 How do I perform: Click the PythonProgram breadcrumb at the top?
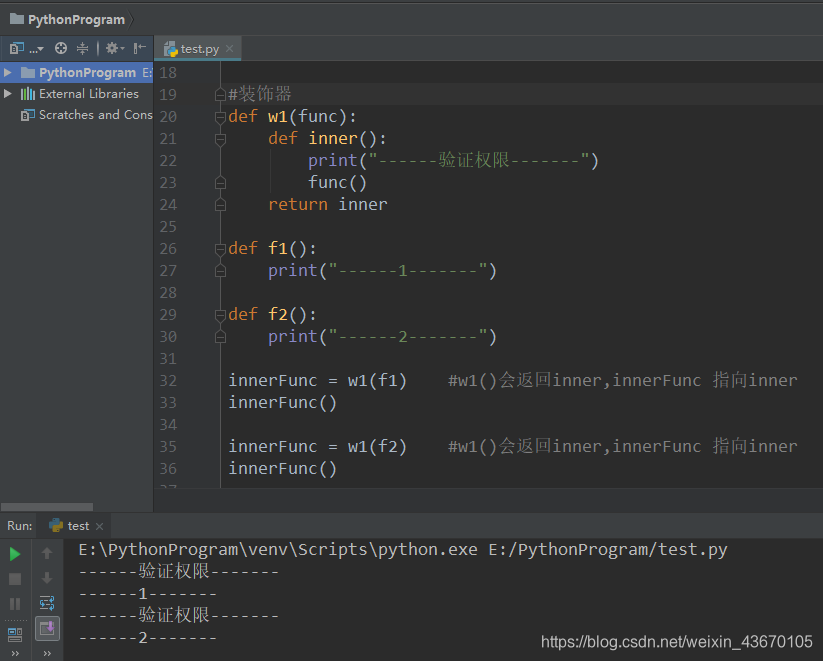point(68,20)
